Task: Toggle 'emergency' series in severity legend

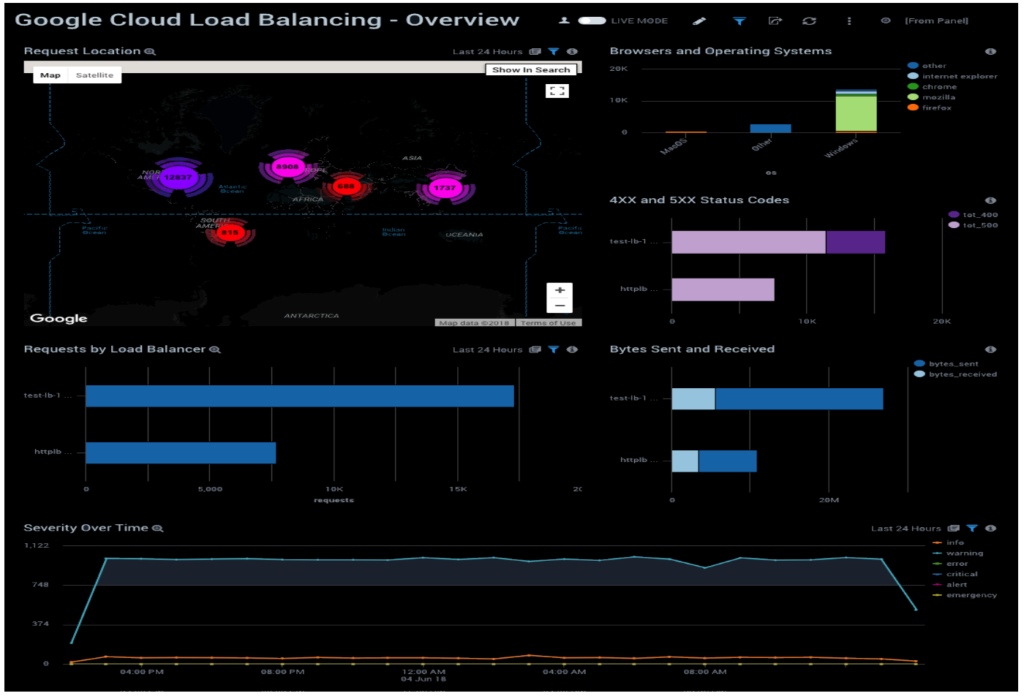Action: (965, 595)
